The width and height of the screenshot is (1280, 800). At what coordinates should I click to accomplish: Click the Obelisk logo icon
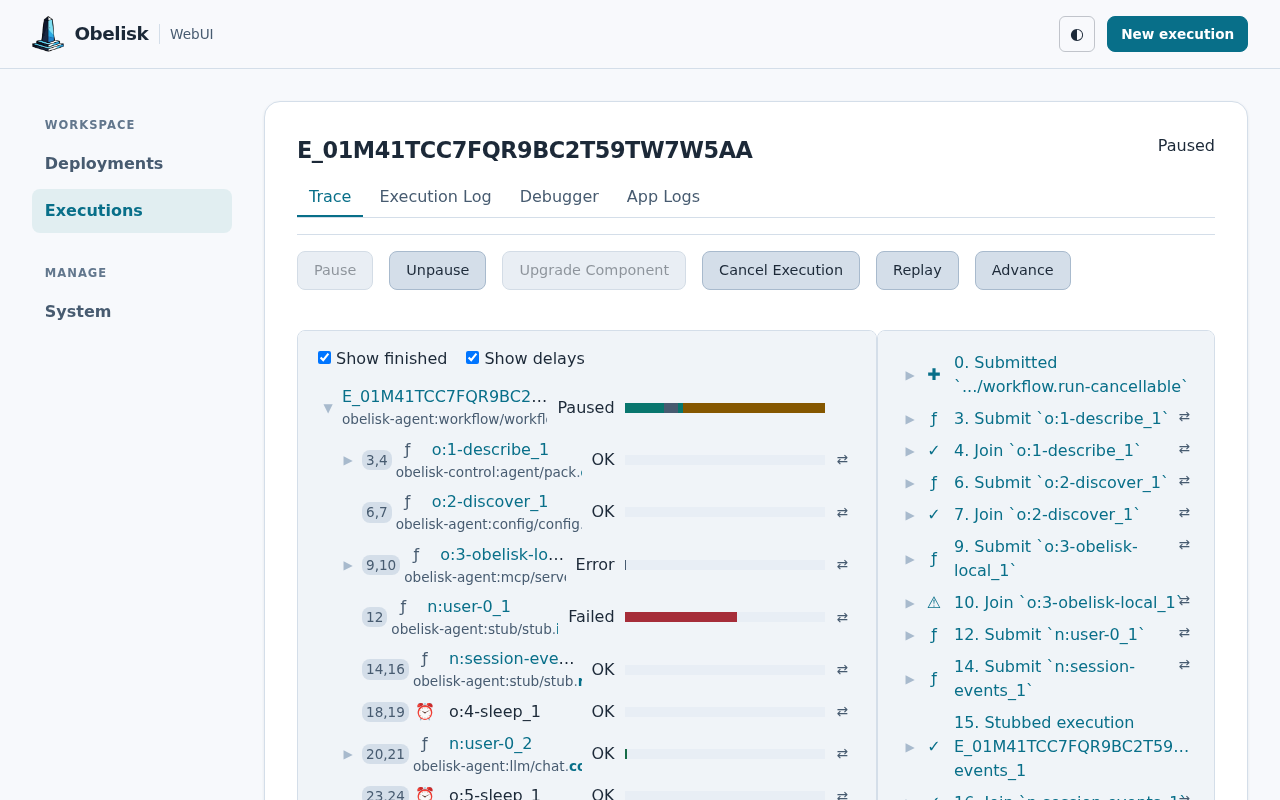pos(48,34)
